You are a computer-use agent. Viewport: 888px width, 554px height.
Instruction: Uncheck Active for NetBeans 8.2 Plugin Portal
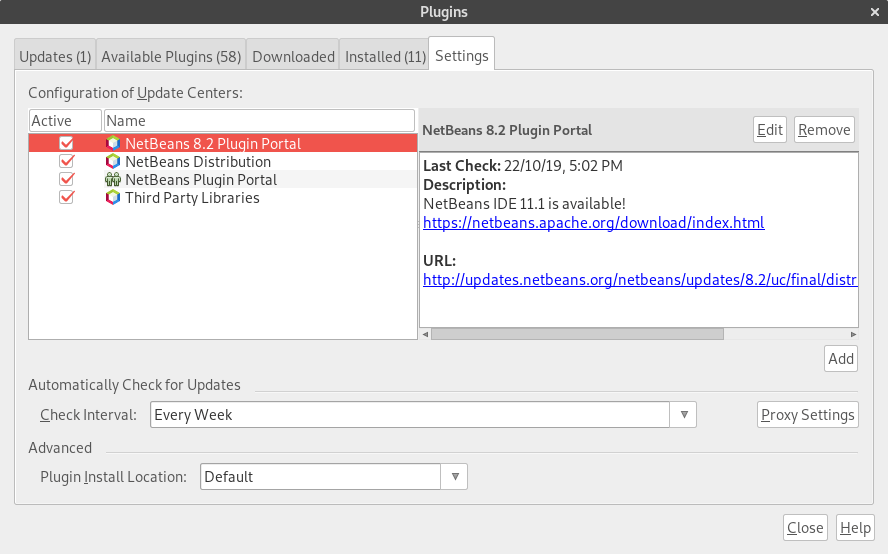(x=67, y=143)
